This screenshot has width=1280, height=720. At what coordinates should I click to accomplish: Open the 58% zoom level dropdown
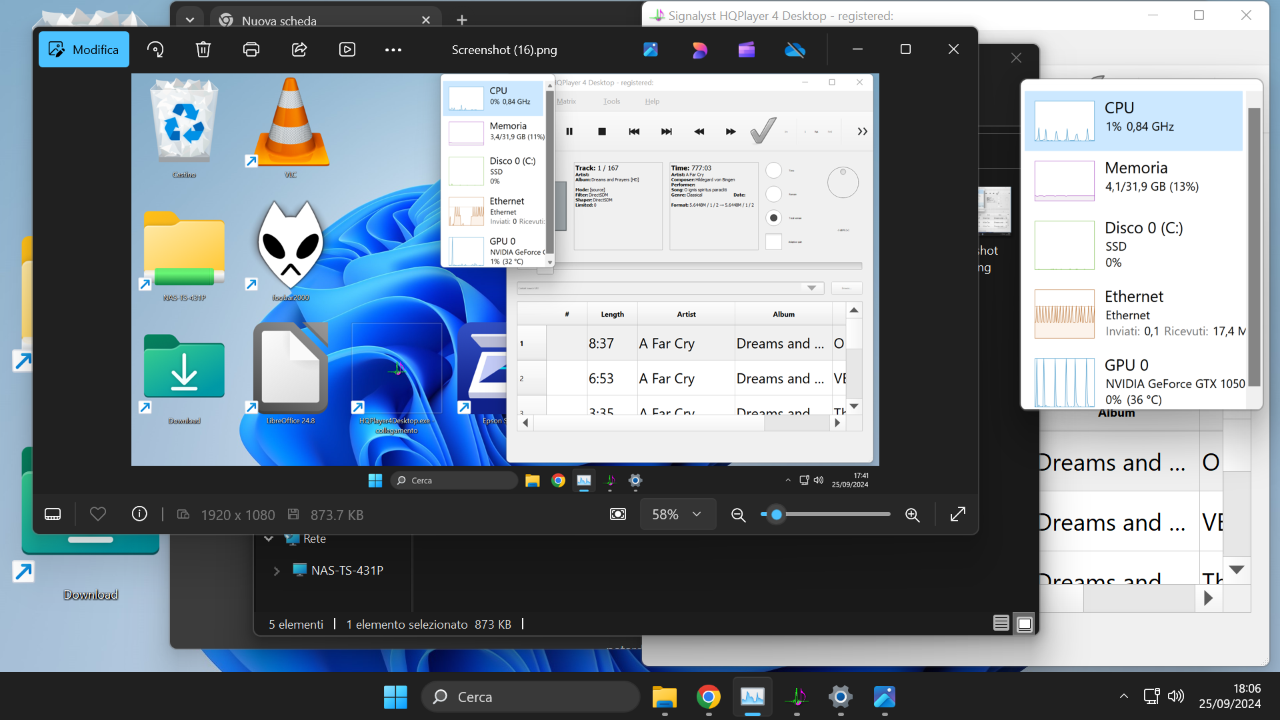coord(677,514)
